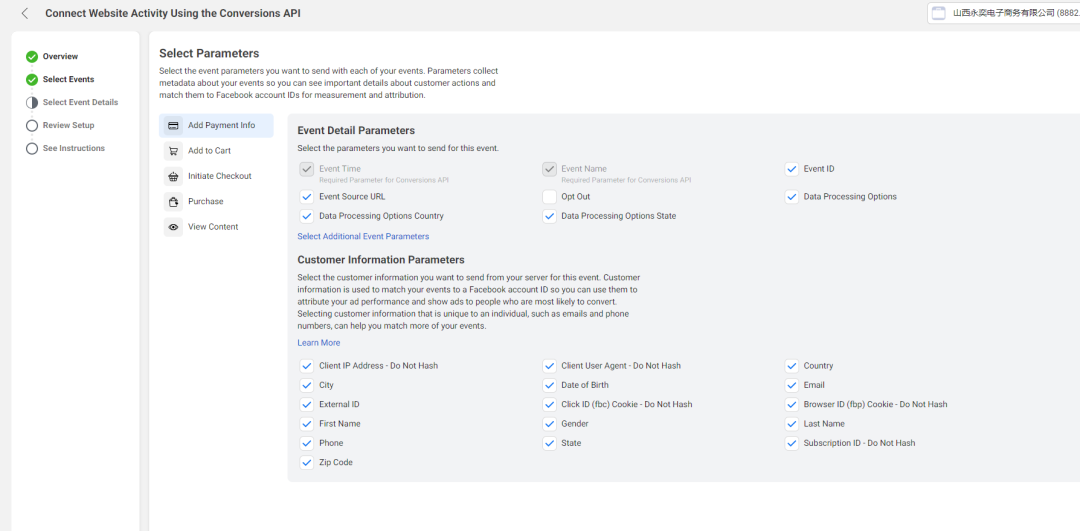The image size is (1080, 531).
Task: Open the See Instructions step
Action: click(74, 148)
